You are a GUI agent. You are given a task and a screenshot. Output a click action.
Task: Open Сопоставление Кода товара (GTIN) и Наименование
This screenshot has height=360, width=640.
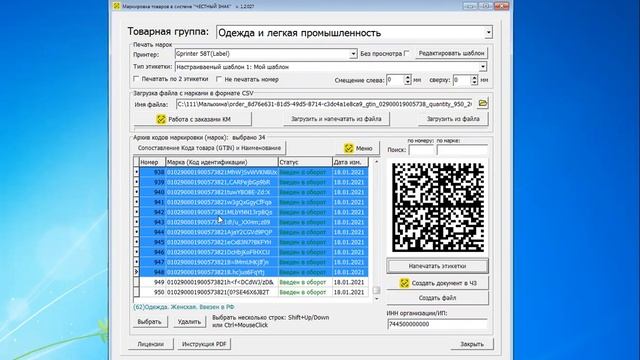[x=209, y=148]
